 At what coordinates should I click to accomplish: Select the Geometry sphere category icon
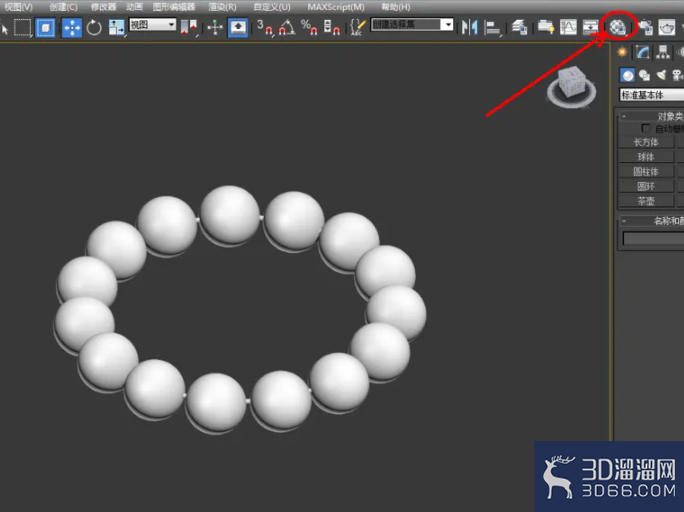627,75
